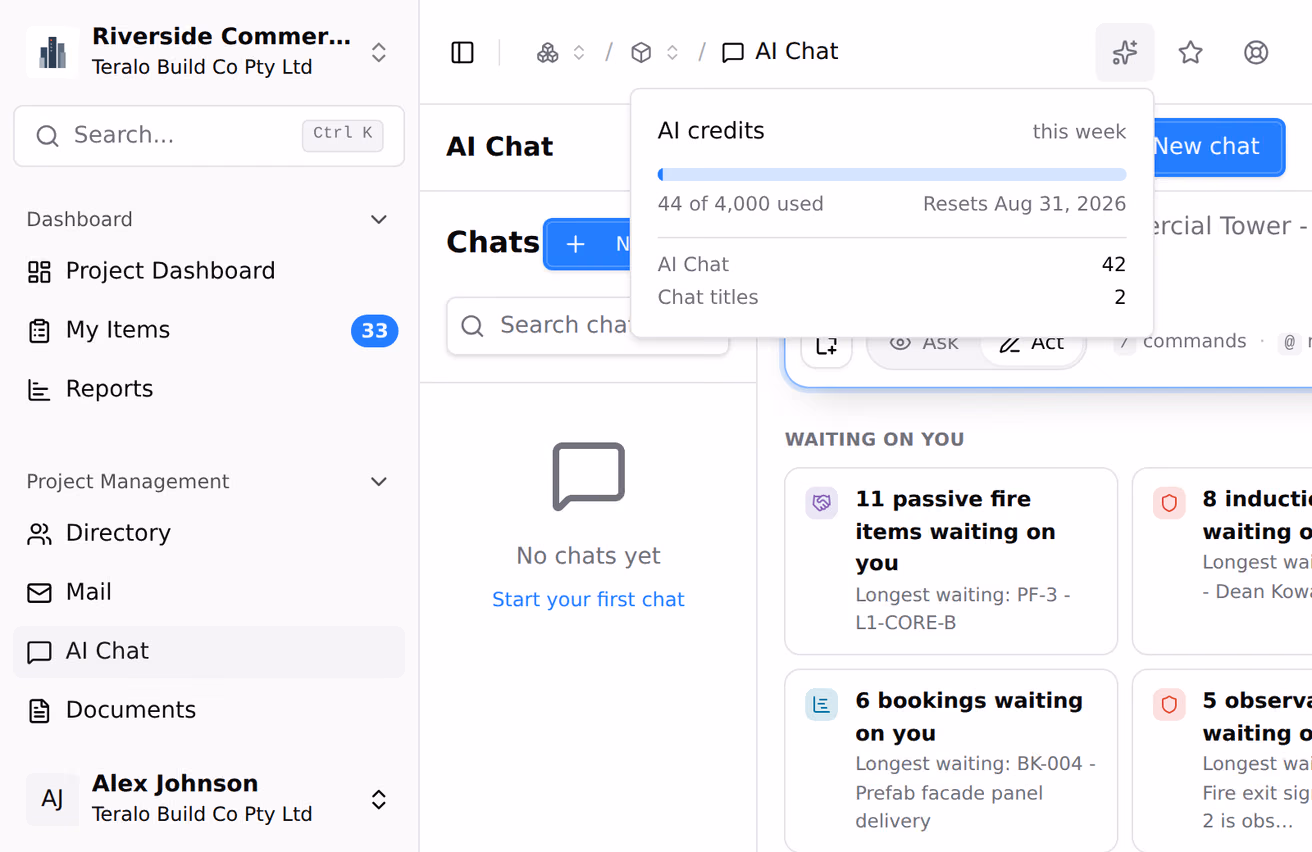Click the AI Chat credits row
This screenshot has height=852, width=1312.
pos(892,264)
